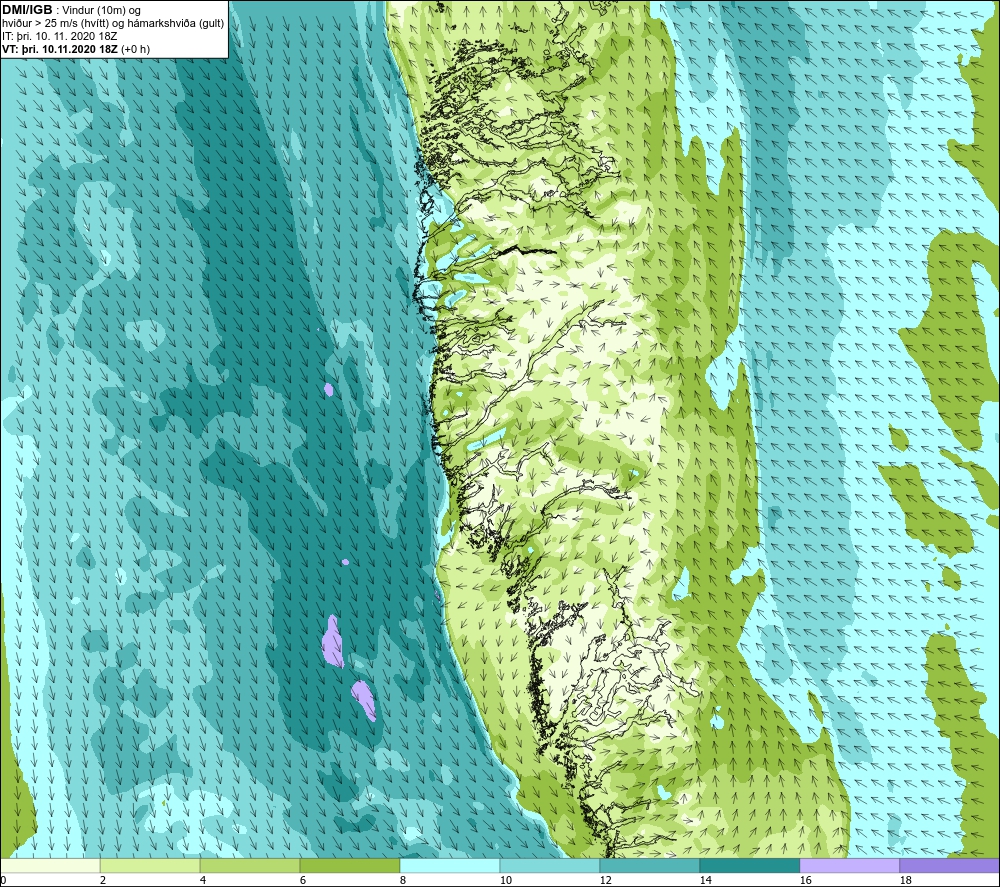This screenshot has height=887, width=1000.
Task: Click the 'DMI/IGB' title text
Action: [x=27, y=10]
